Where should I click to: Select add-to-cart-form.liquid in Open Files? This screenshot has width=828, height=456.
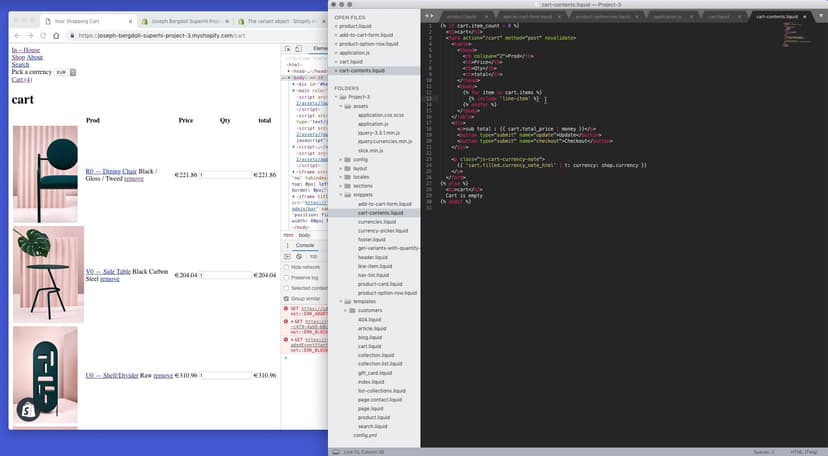pyautogui.click(x=366, y=35)
